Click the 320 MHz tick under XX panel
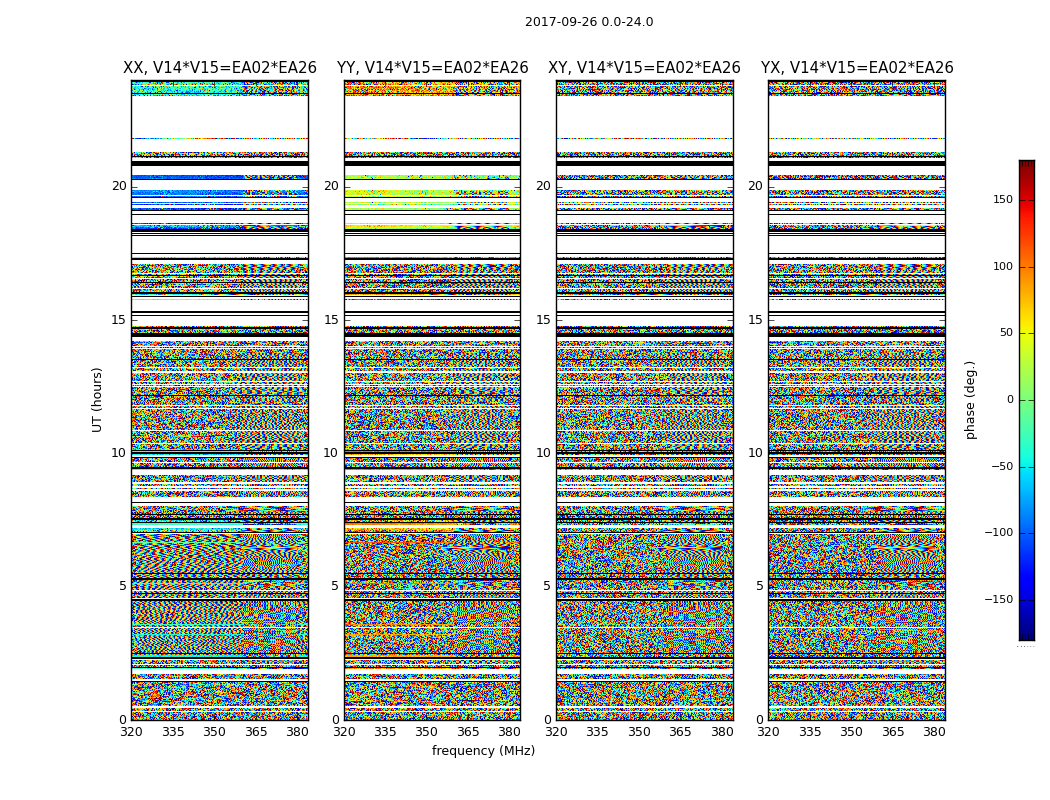Screen dimensions: 1050x800 pos(131,732)
